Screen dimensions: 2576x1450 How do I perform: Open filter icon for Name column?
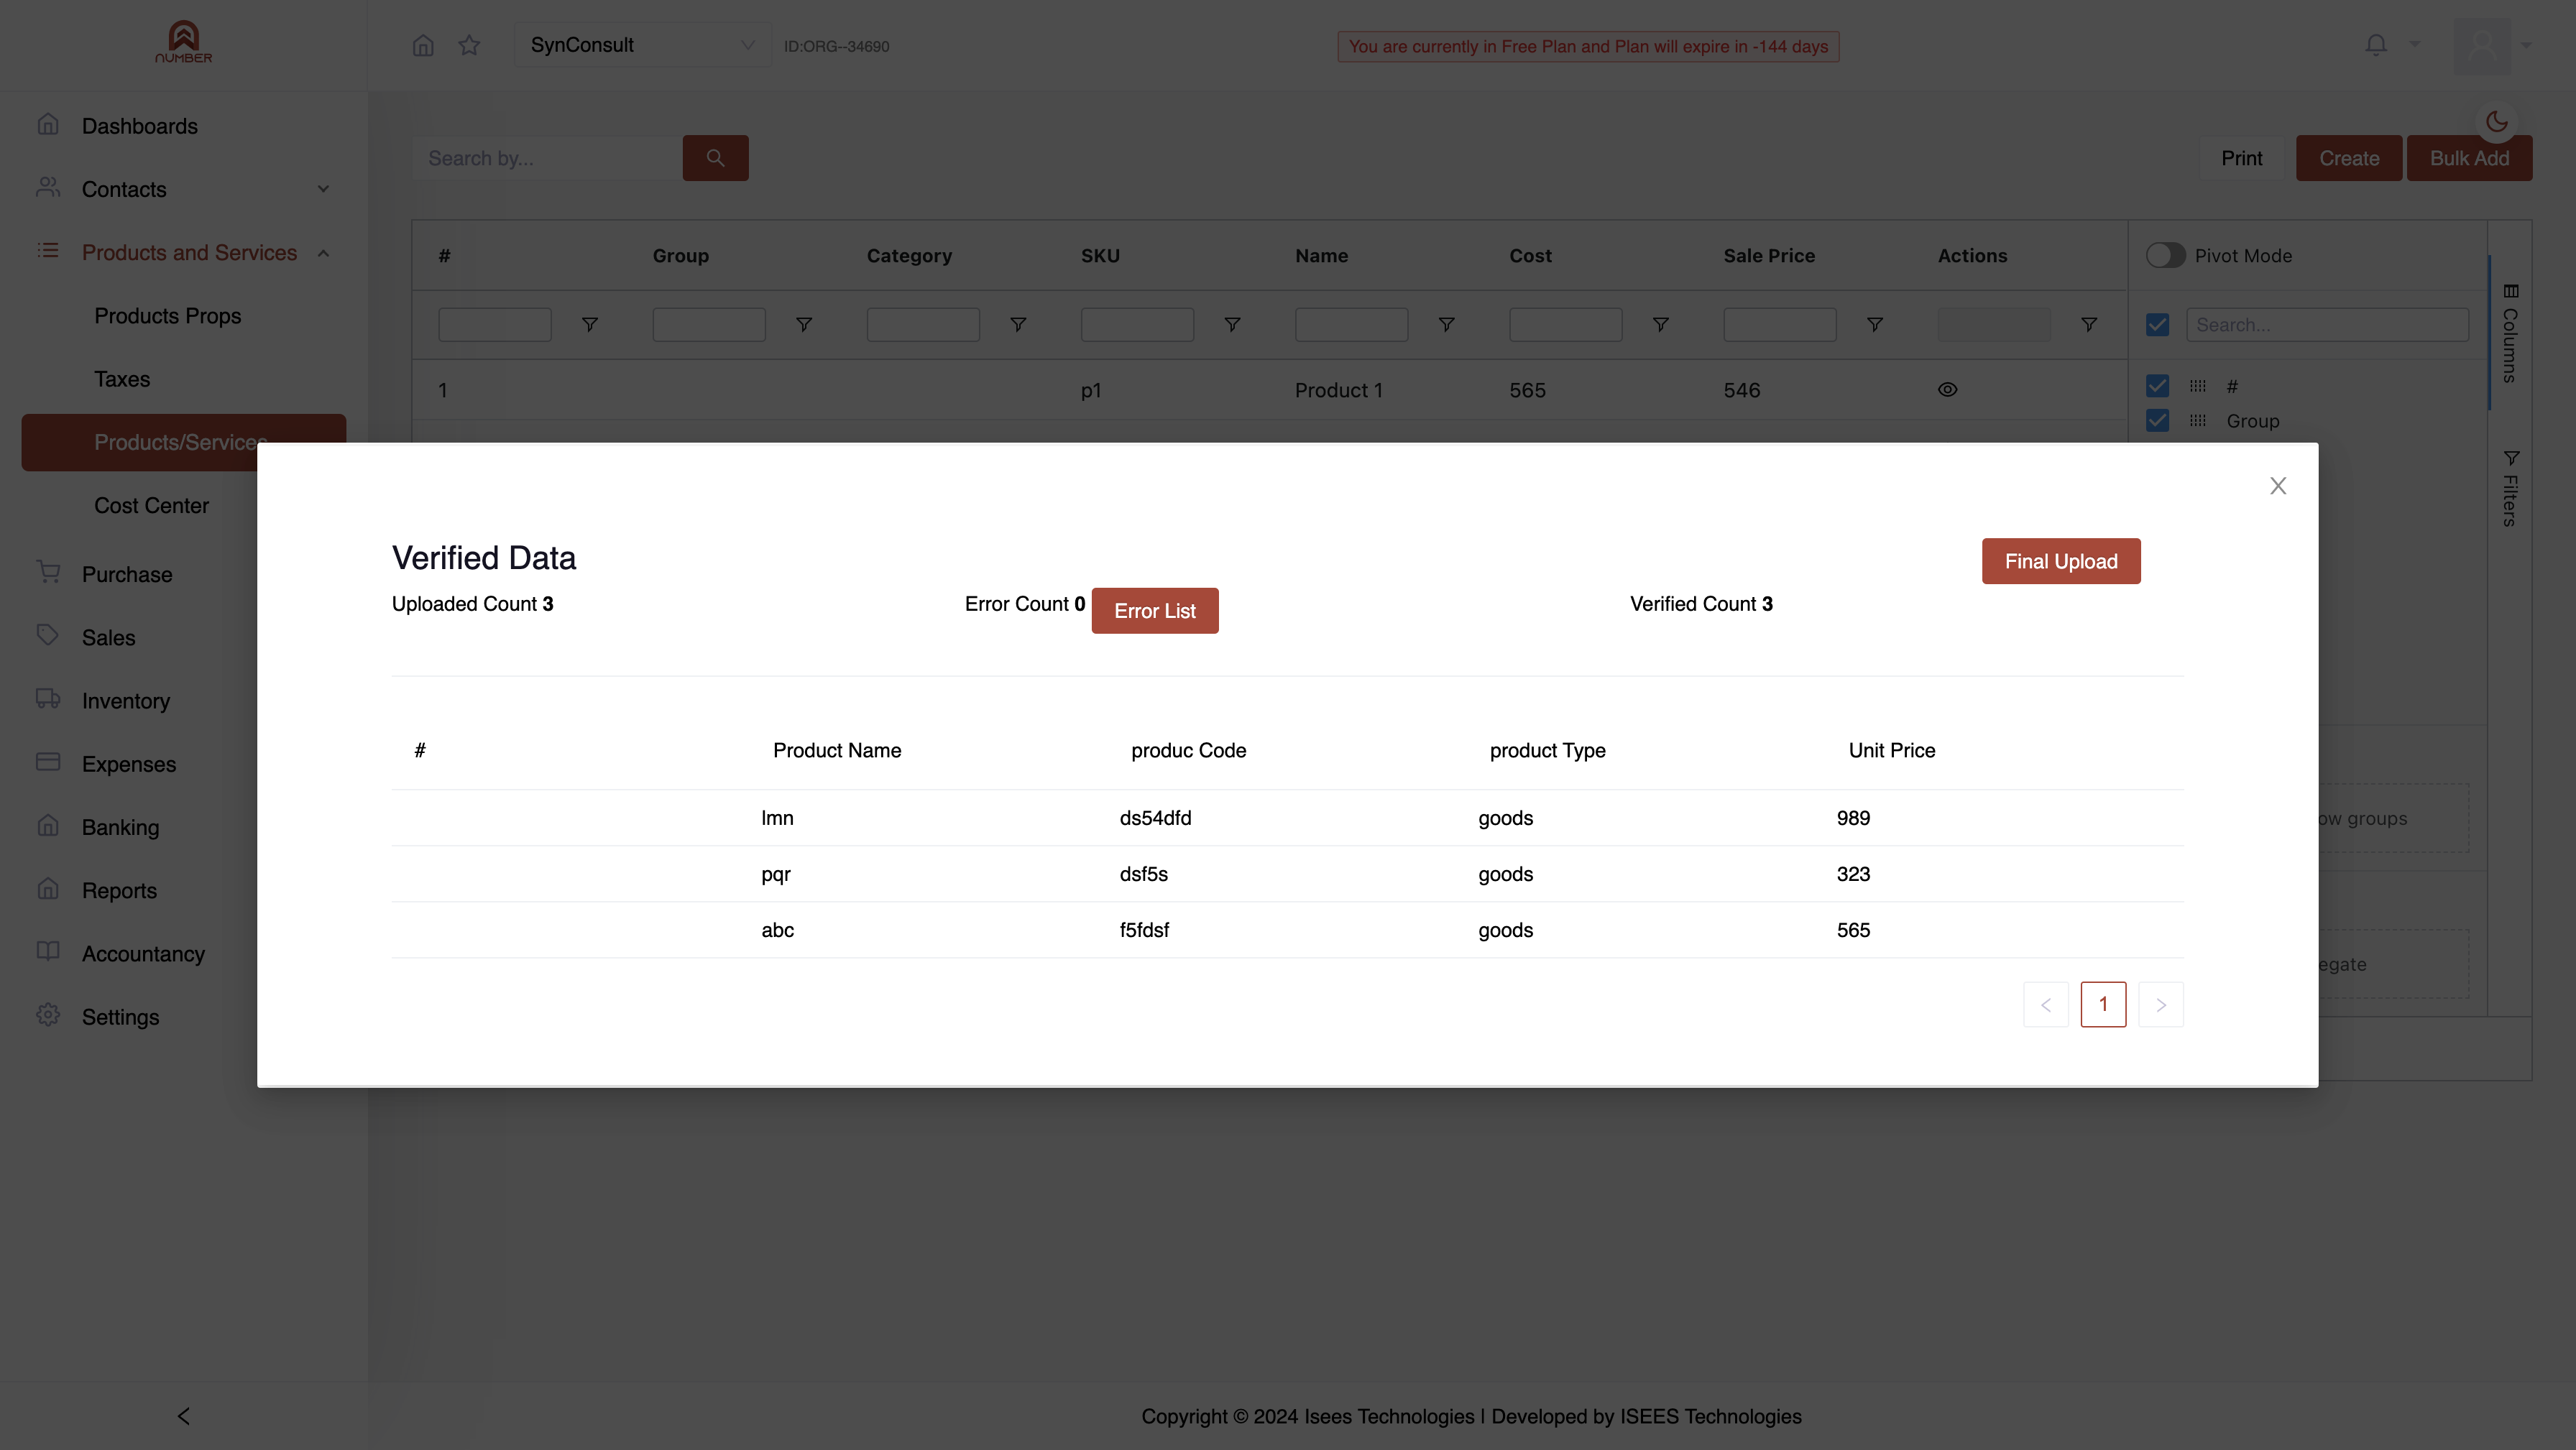click(1446, 325)
